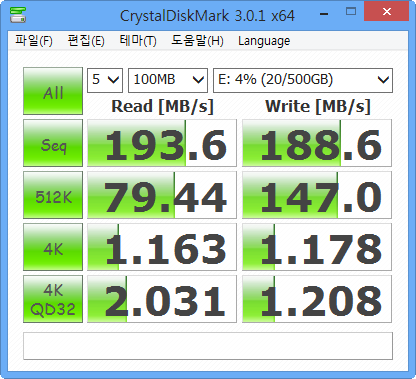Expand the E: drive selection dropdown
Screen dimensions: 416x379
[x=303, y=80]
